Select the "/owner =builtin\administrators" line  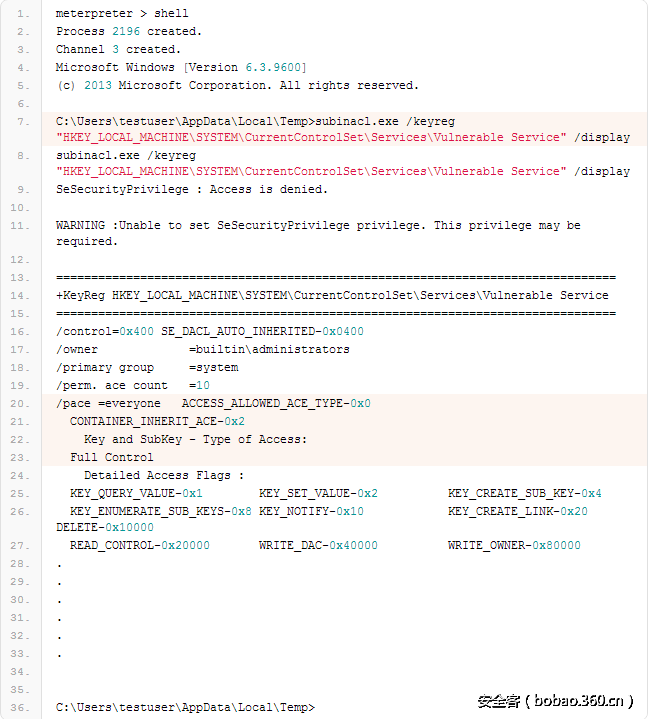[203, 349]
